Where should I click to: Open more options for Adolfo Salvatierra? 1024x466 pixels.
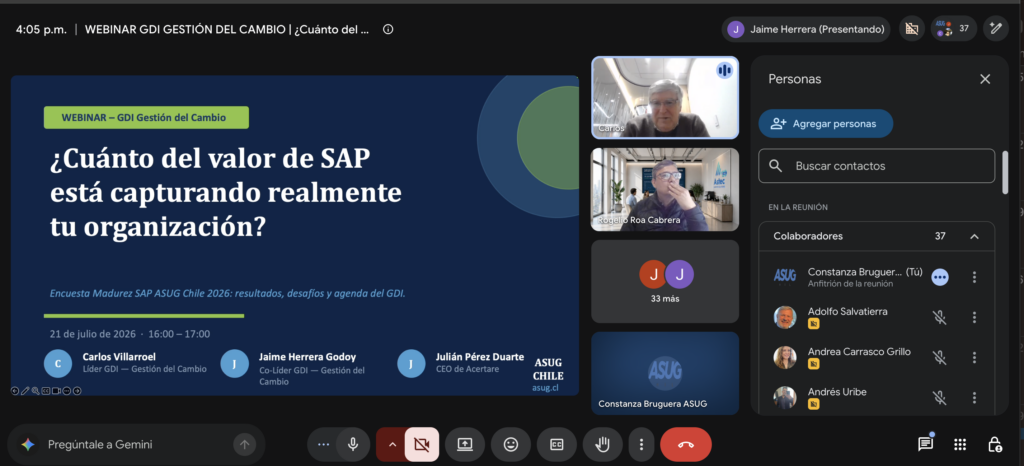click(974, 317)
